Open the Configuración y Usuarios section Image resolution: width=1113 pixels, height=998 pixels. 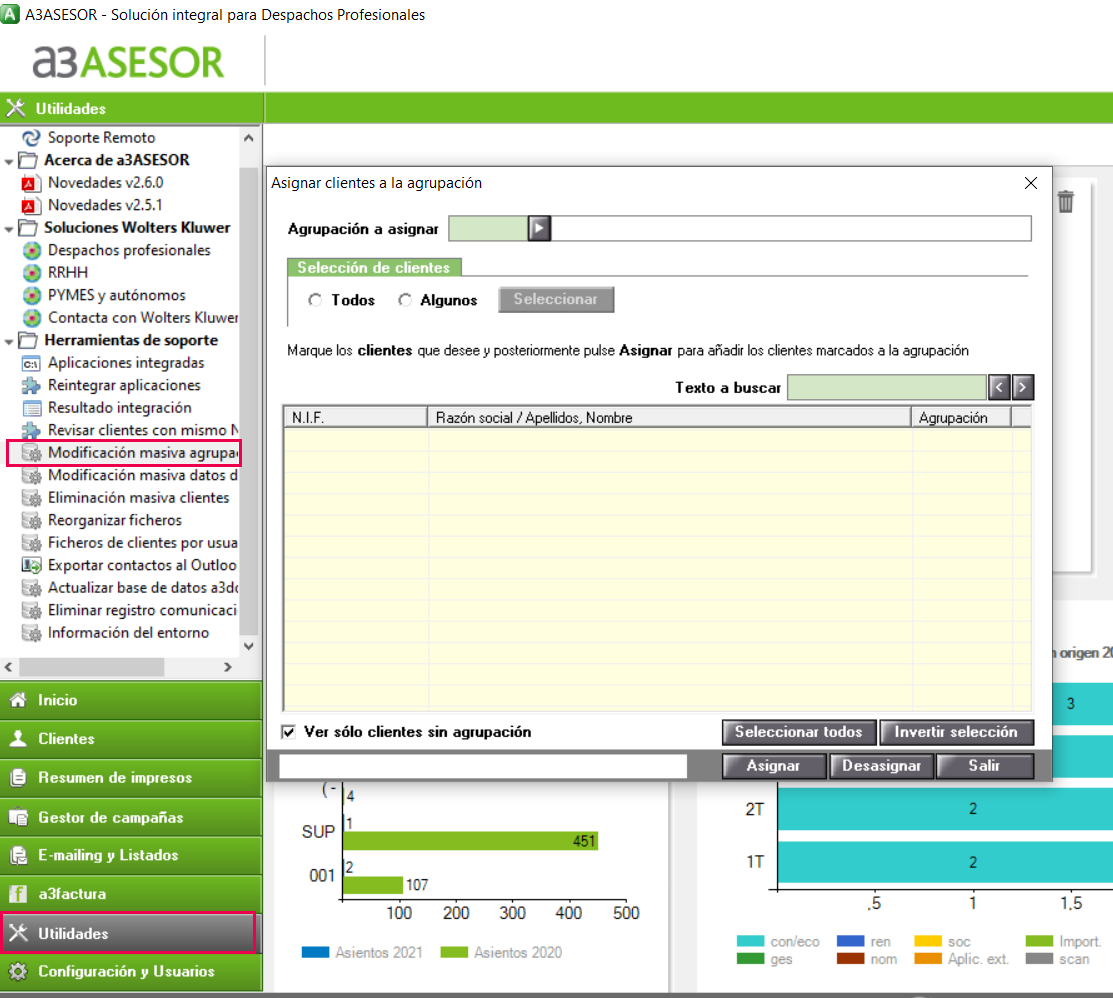coord(131,971)
